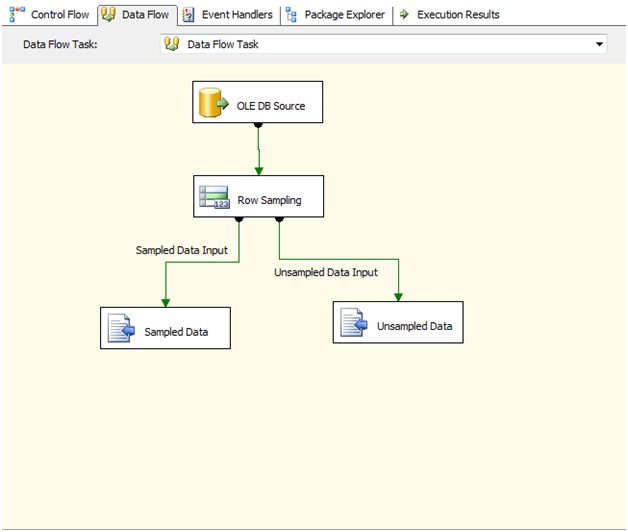Screen dimensions: 628x532
Task: Click the Control Flow tab icon
Action: point(17,15)
